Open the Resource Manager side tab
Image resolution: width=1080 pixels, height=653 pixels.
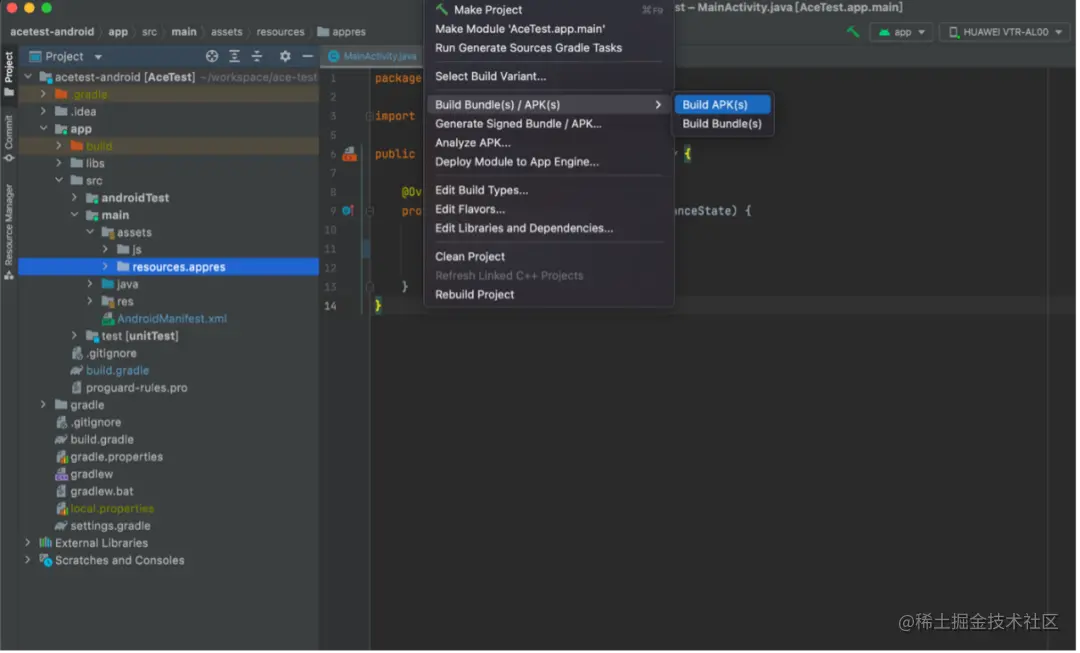point(9,231)
